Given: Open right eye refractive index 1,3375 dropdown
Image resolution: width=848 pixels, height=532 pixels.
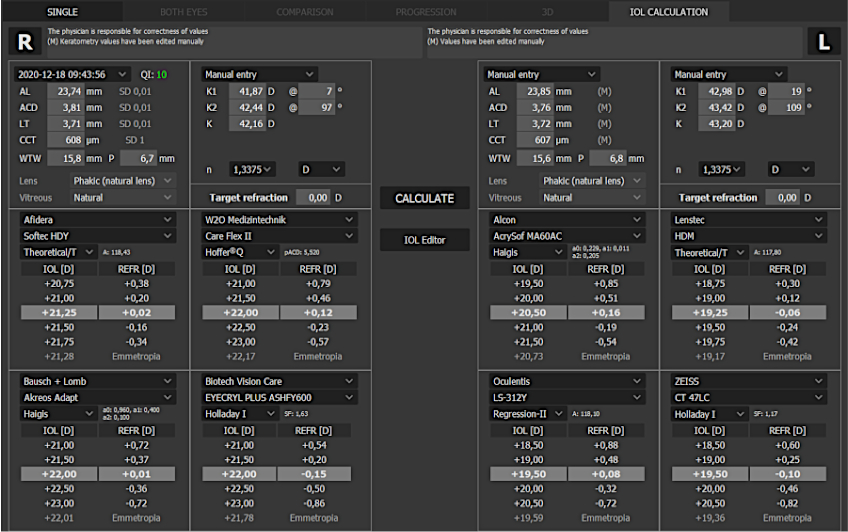Looking at the screenshot, I should tap(253, 170).
